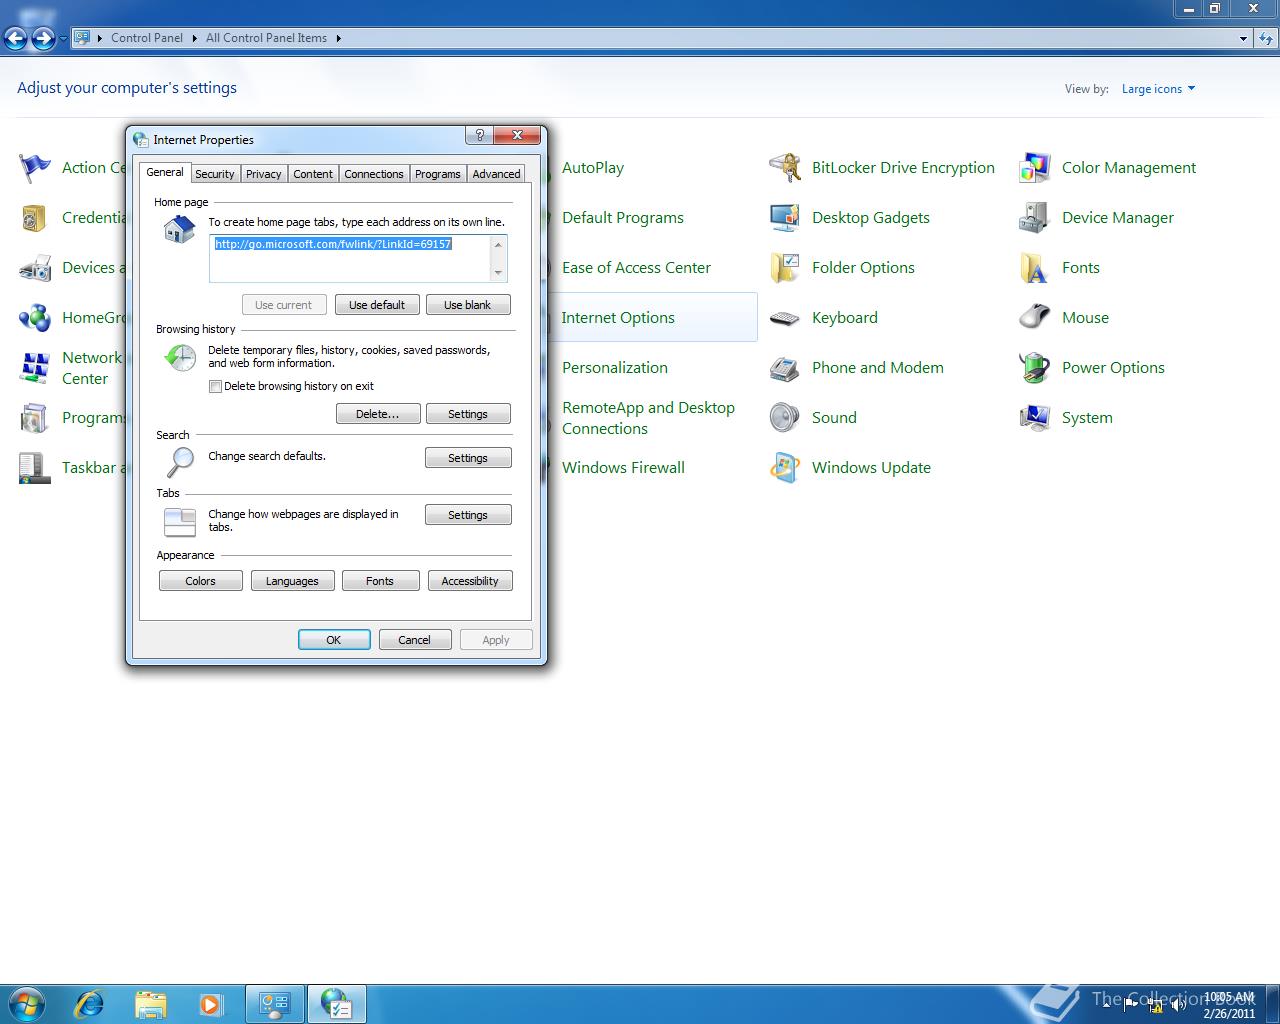This screenshot has width=1280, height=1024.
Task: Open the Folder Options icon
Action: 785,268
